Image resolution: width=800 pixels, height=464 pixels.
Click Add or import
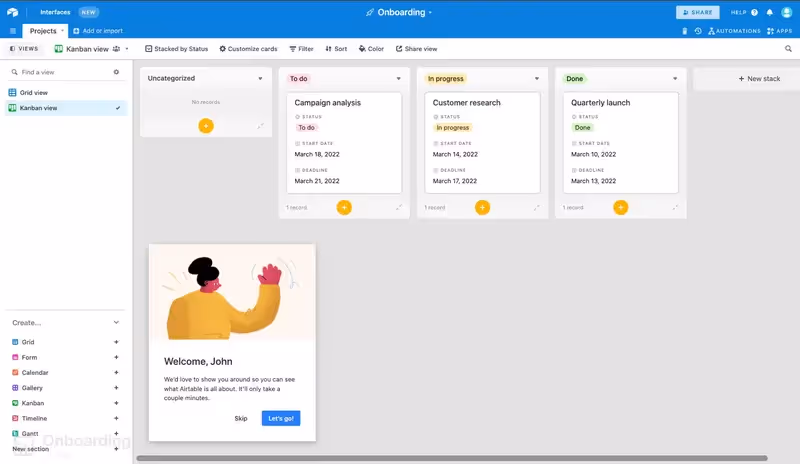click(x=98, y=31)
